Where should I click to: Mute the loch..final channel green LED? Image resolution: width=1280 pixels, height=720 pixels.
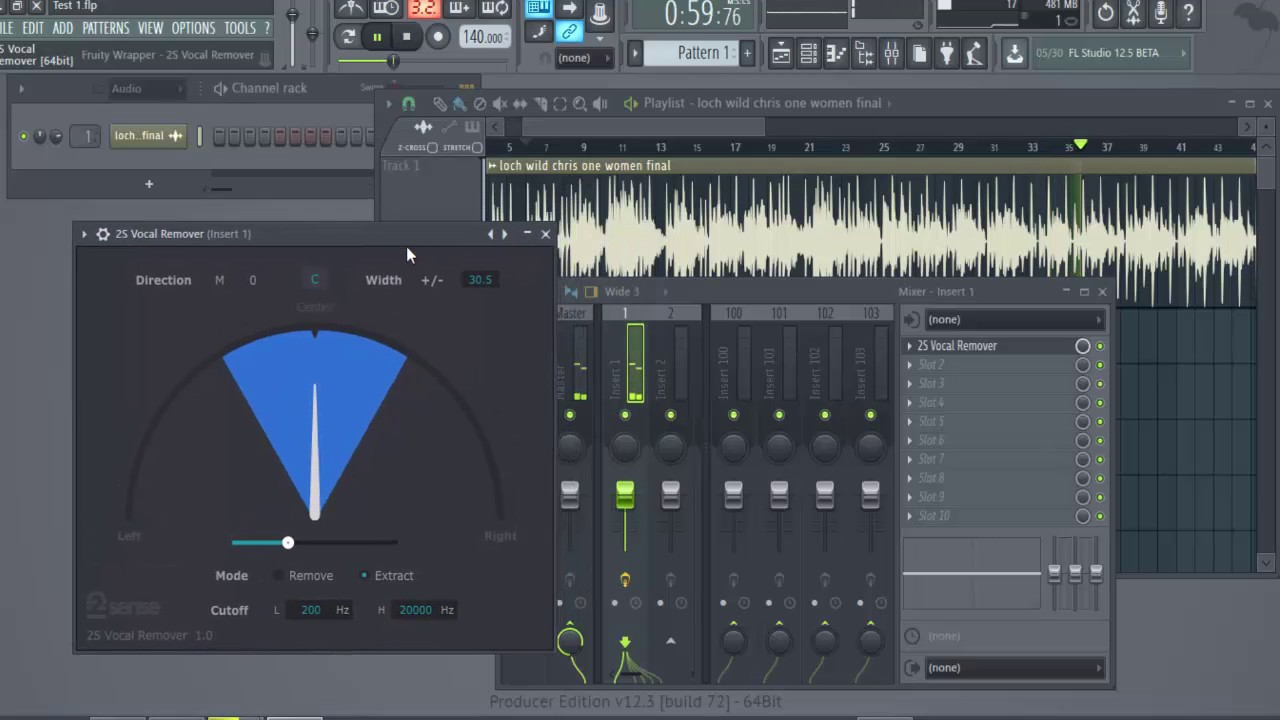tap(23, 136)
